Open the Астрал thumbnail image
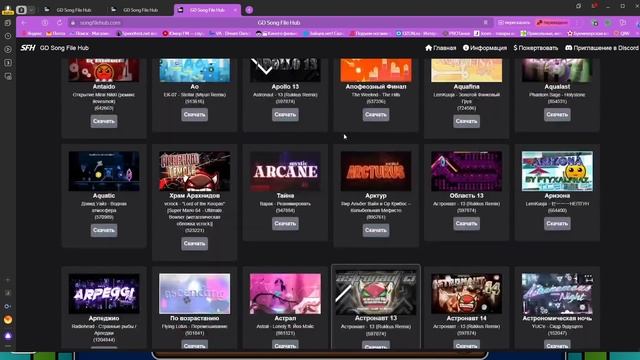Screen dimensions: 640x360 tap(285, 293)
